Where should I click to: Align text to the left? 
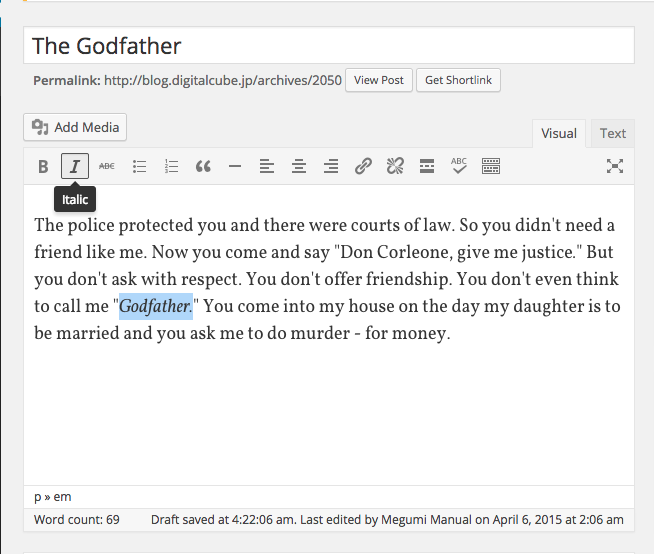pos(266,167)
